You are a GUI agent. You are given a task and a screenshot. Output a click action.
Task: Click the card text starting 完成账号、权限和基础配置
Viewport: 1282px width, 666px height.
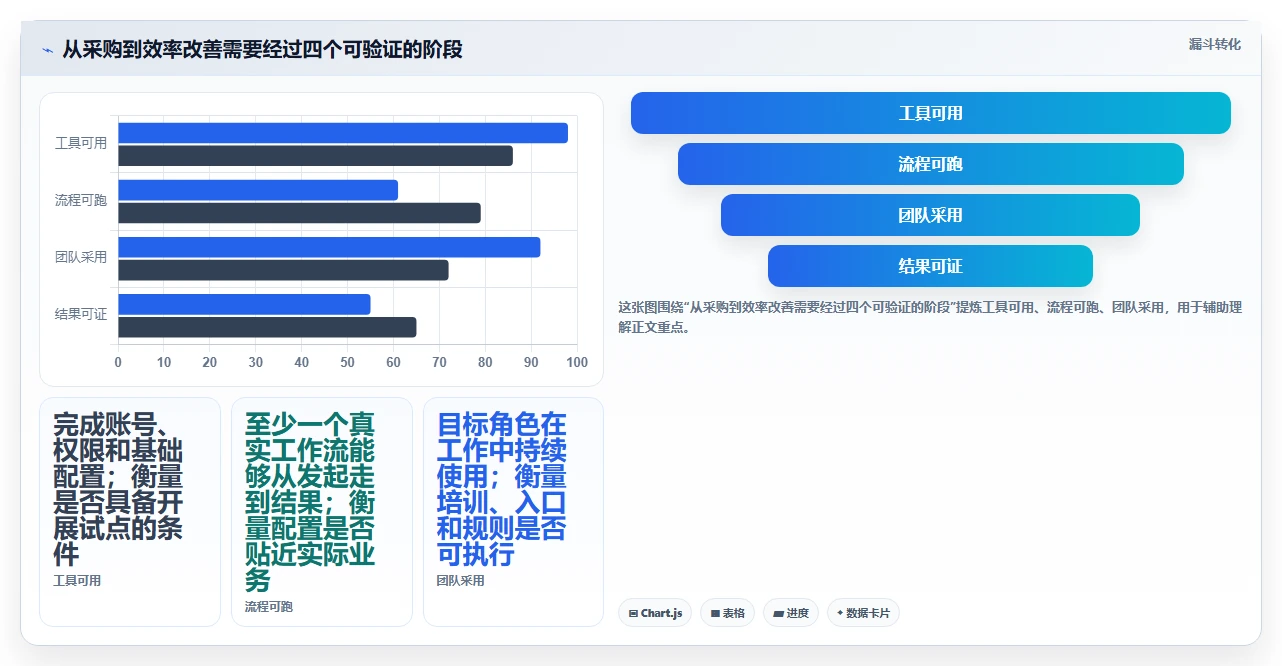point(118,489)
